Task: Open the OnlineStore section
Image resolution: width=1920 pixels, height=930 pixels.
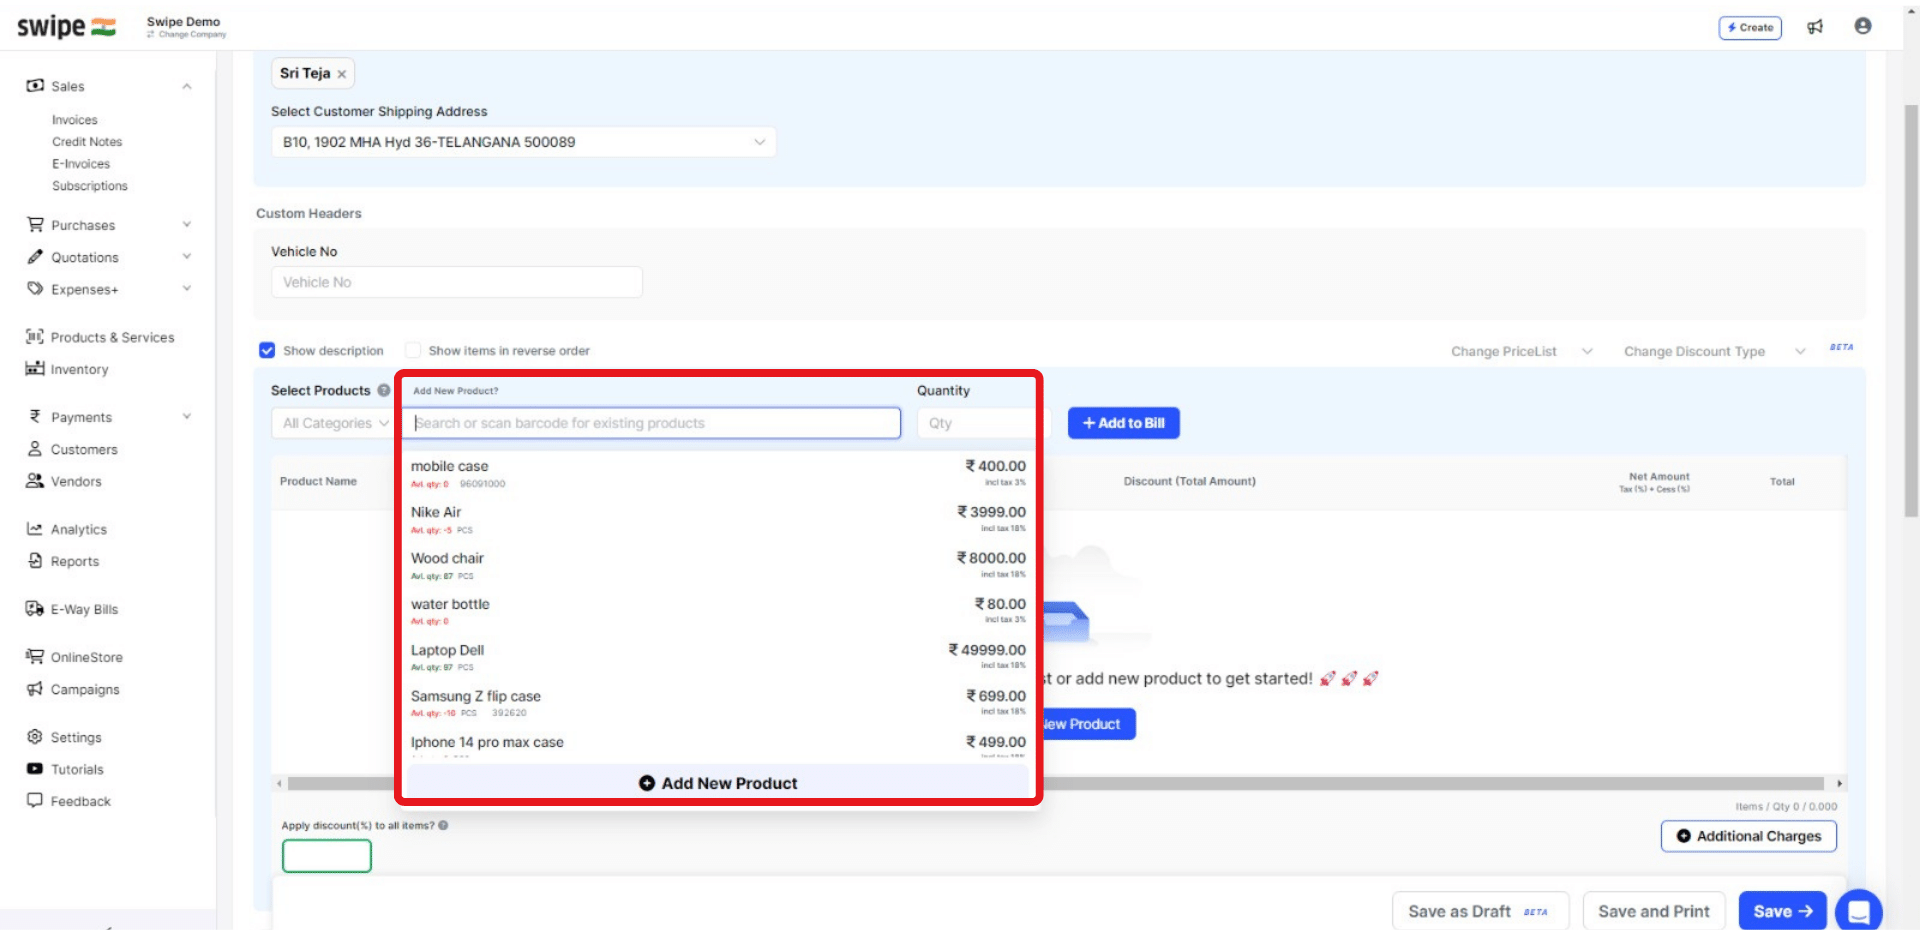Action: (85, 657)
